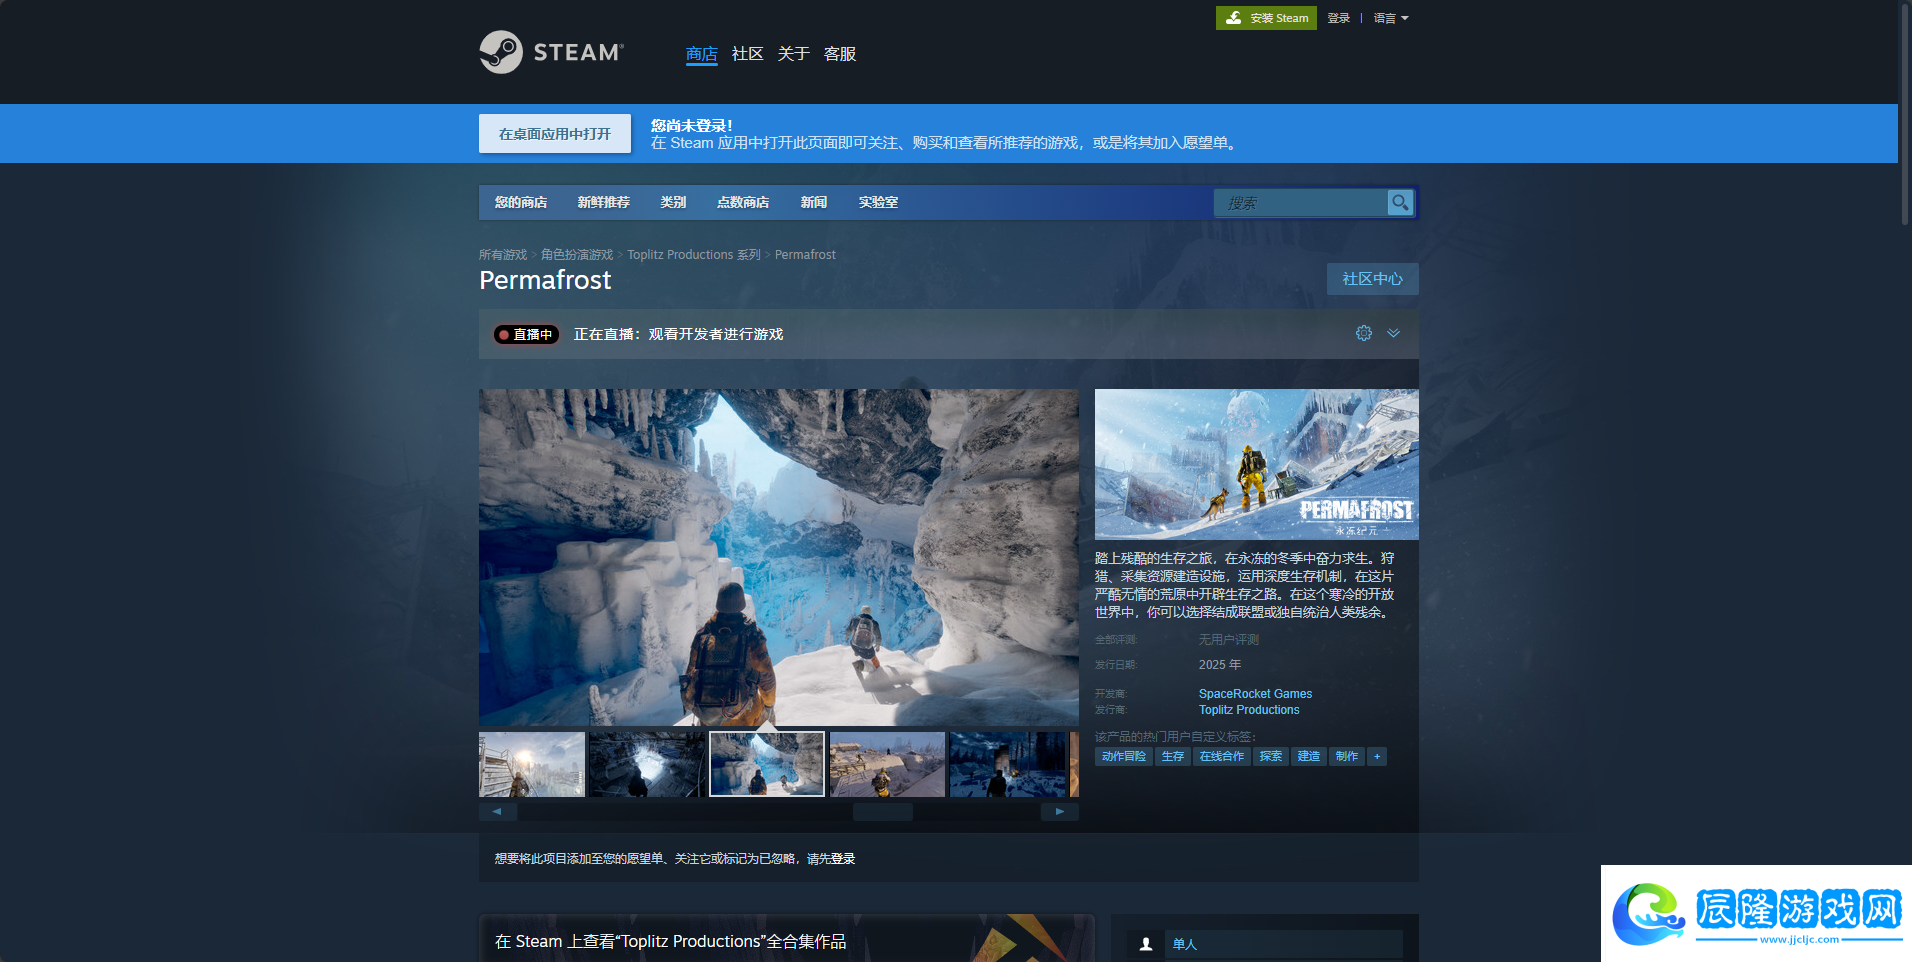
Task: Click the 所有游戏 breadcrumb
Action: click(x=503, y=255)
